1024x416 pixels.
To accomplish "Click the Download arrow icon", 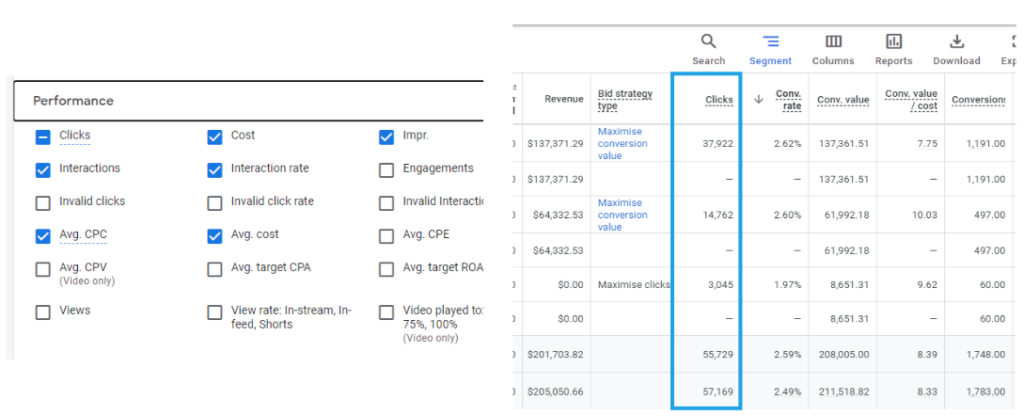I will [957, 42].
